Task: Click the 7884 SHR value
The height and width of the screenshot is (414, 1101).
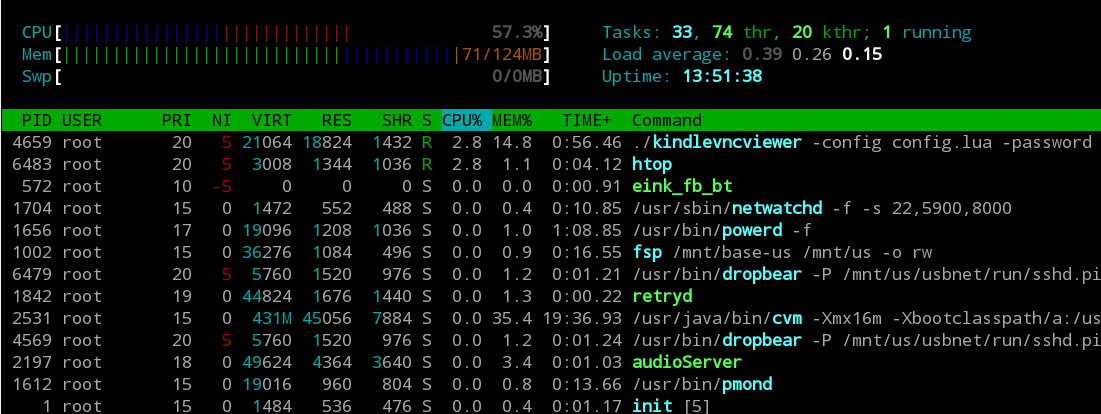Action: tap(393, 318)
